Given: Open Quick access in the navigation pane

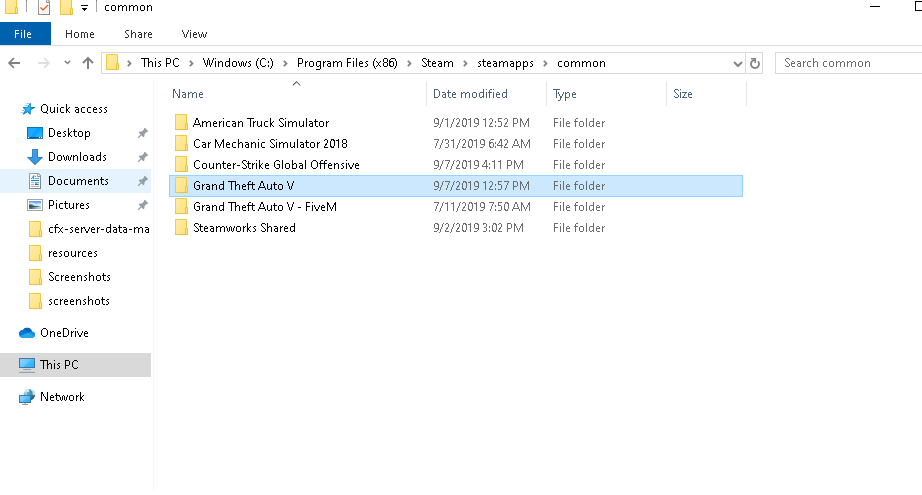Looking at the screenshot, I should [74, 109].
